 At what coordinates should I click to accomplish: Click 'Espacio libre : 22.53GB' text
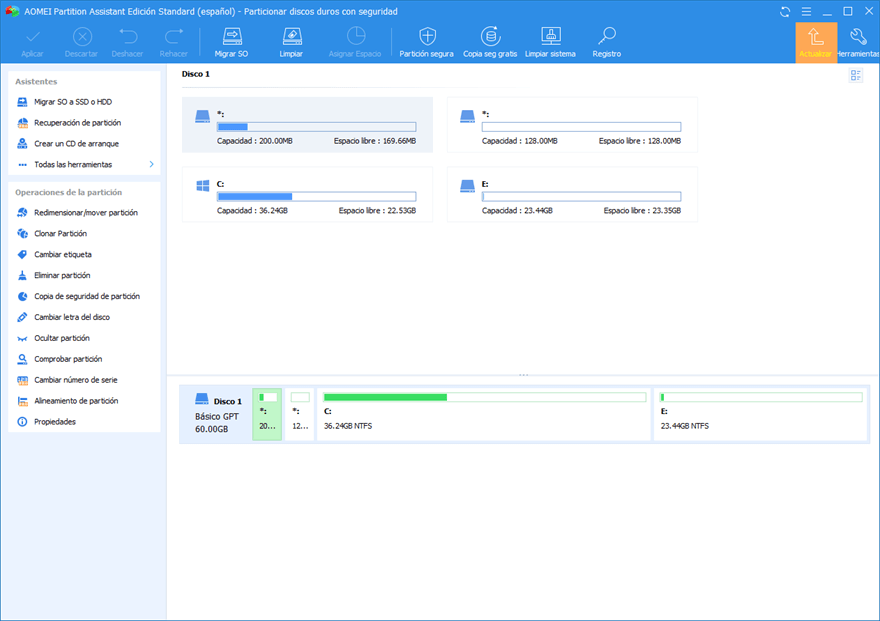coord(377,211)
